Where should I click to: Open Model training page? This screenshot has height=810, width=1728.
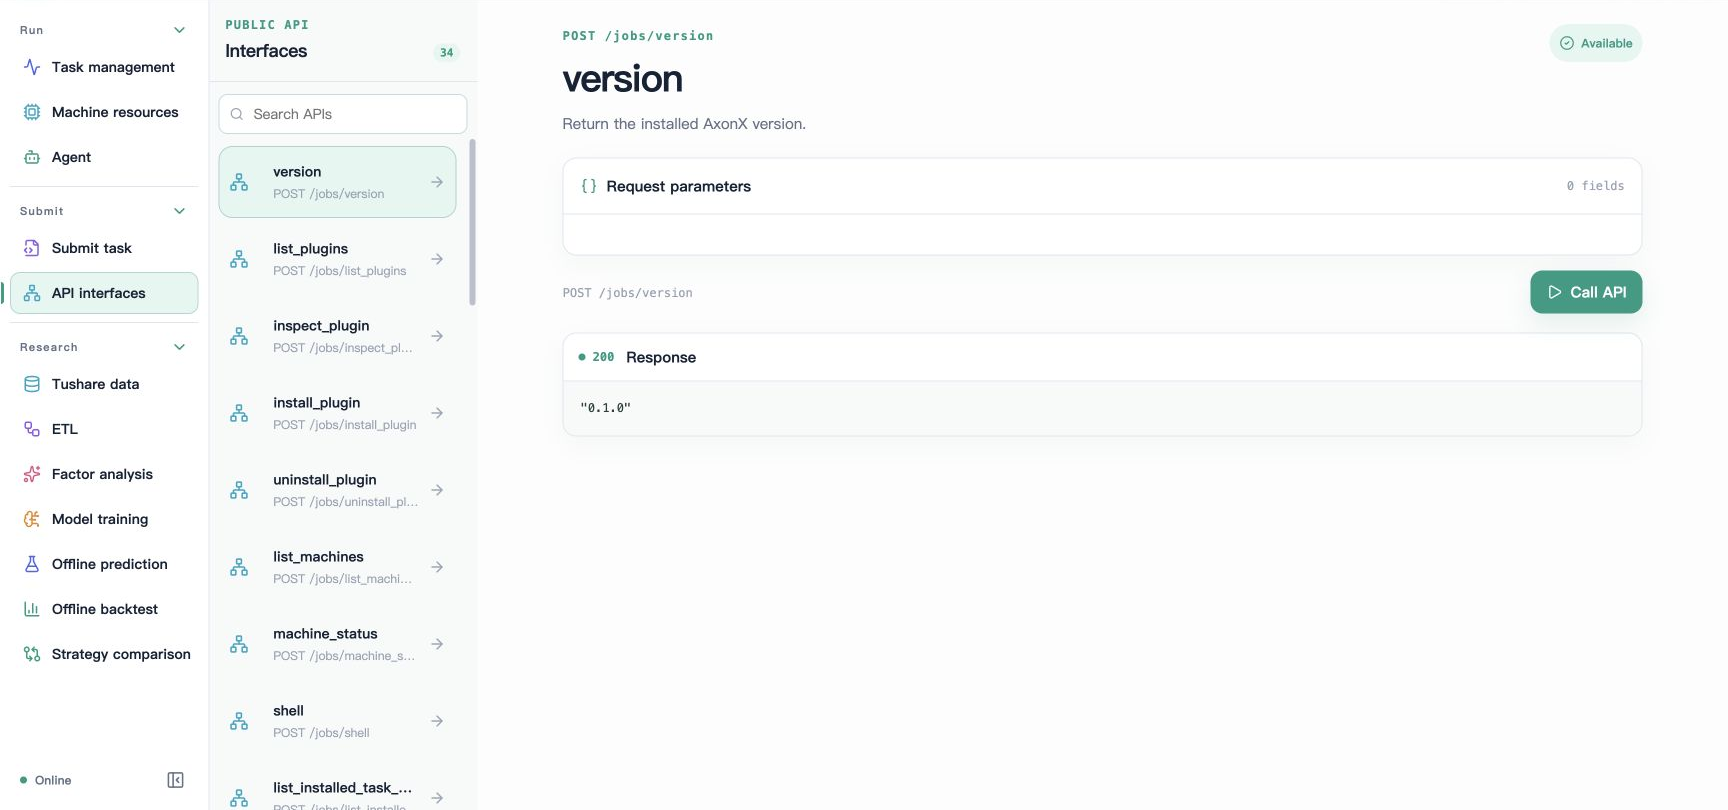104,519
